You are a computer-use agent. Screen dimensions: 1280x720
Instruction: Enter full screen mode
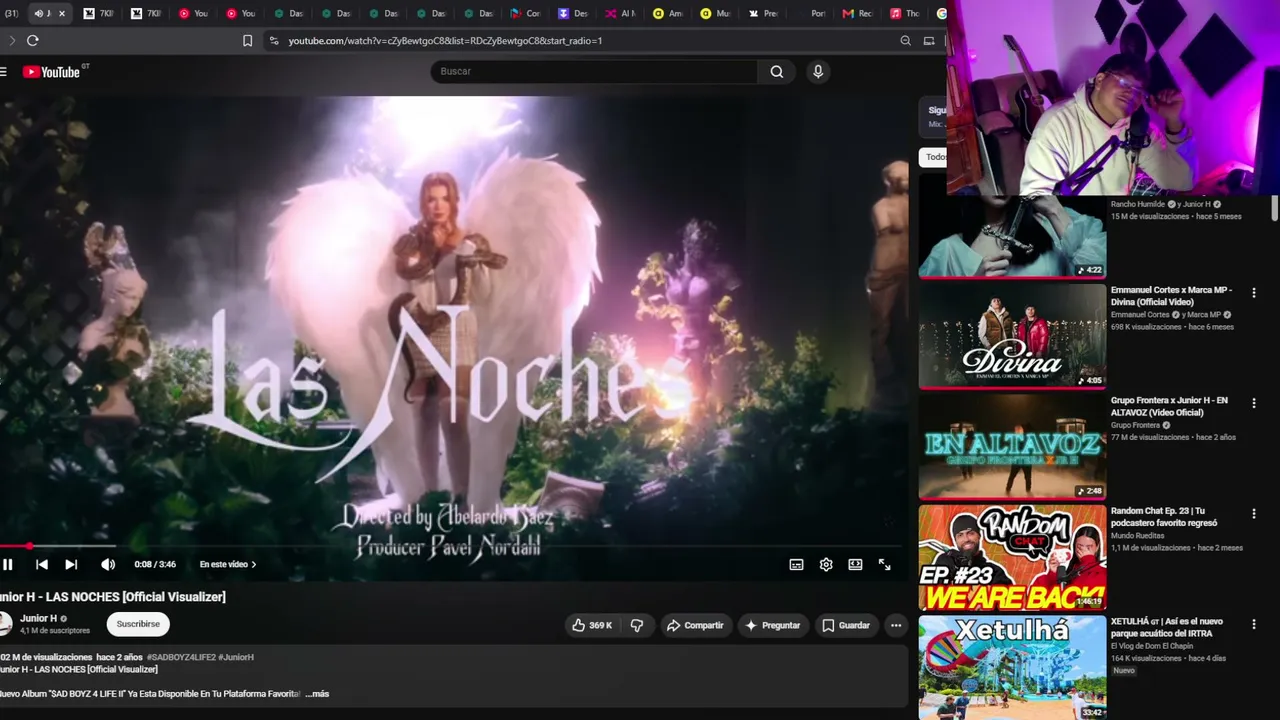tap(885, 564)
